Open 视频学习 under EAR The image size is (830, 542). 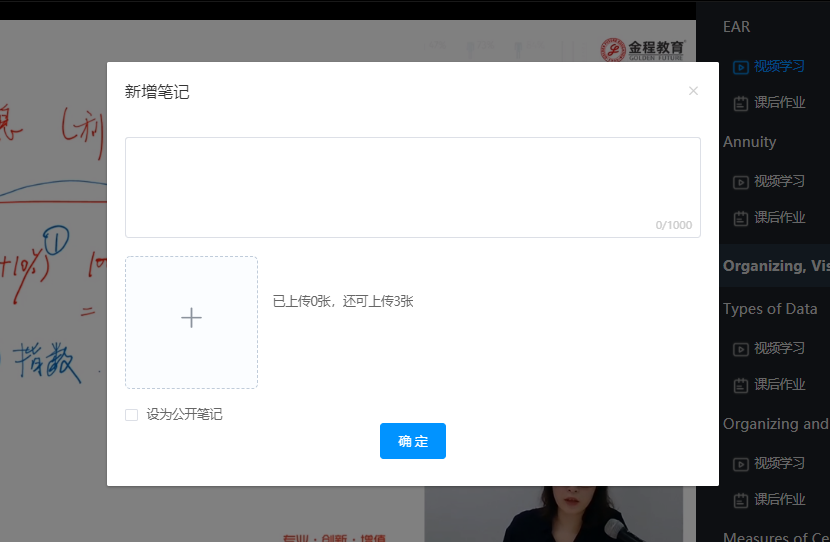click(x=778, y=67)
